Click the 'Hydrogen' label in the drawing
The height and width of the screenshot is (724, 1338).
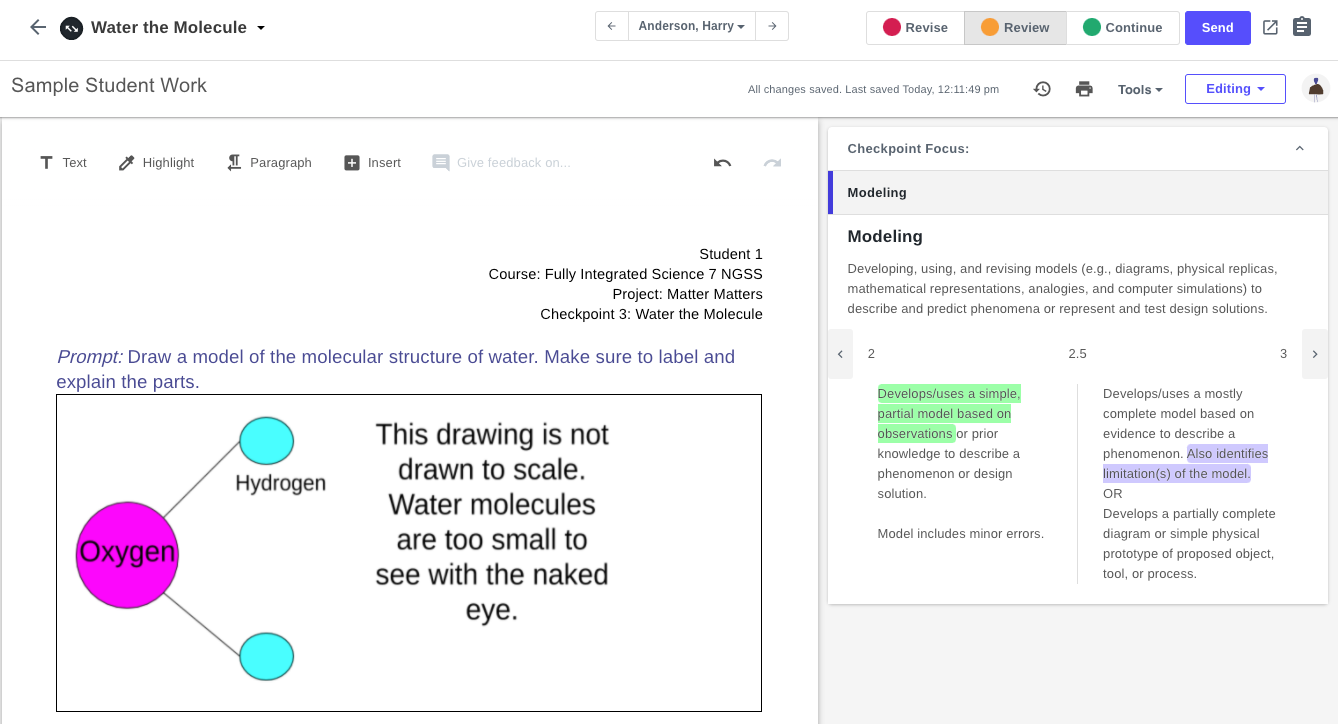(x=281, y=483)
